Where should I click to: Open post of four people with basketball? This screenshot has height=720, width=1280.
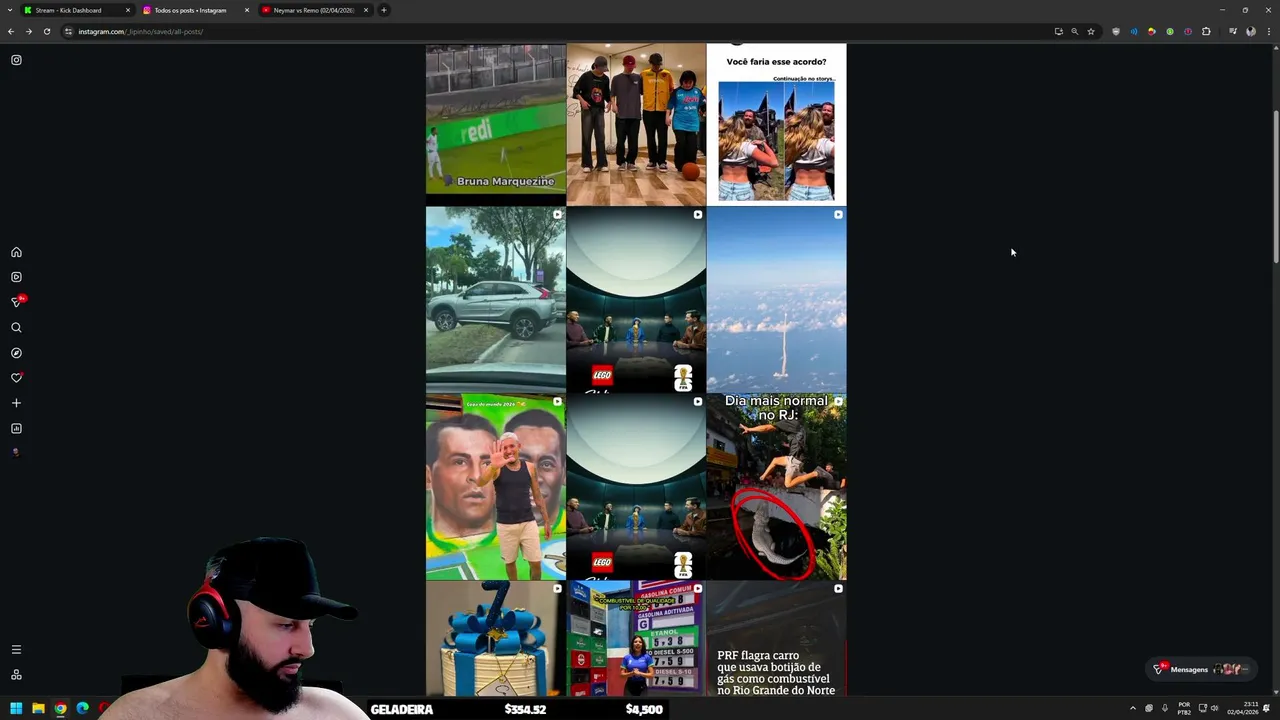pos(636,124)
